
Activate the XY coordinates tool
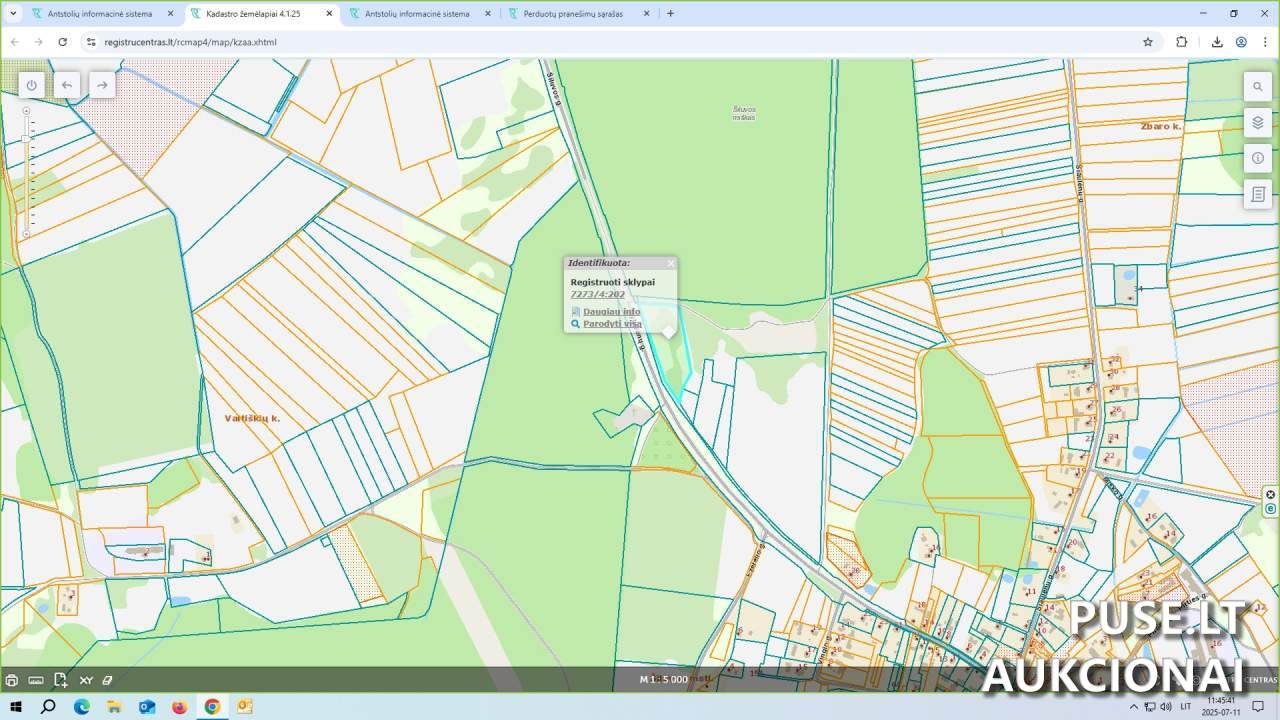tap(85, 680)
